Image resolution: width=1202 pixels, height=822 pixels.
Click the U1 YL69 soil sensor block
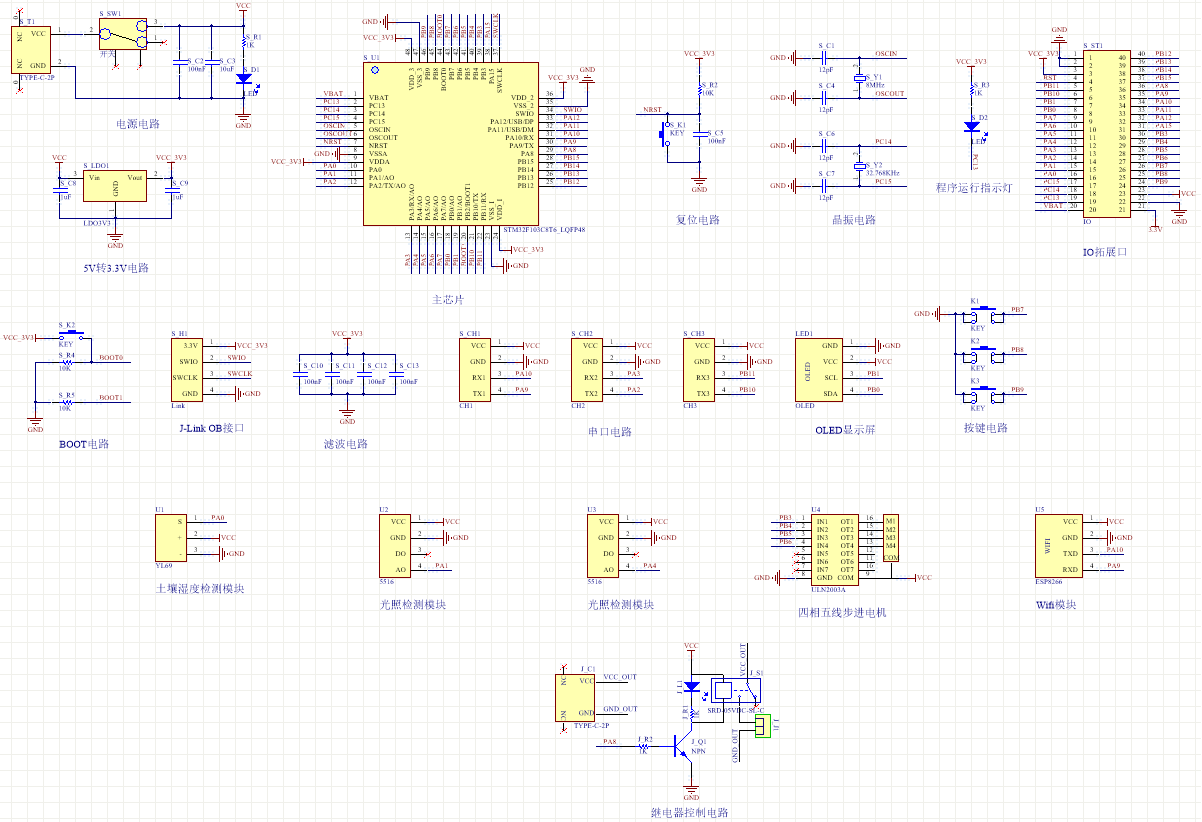point(169,538)
